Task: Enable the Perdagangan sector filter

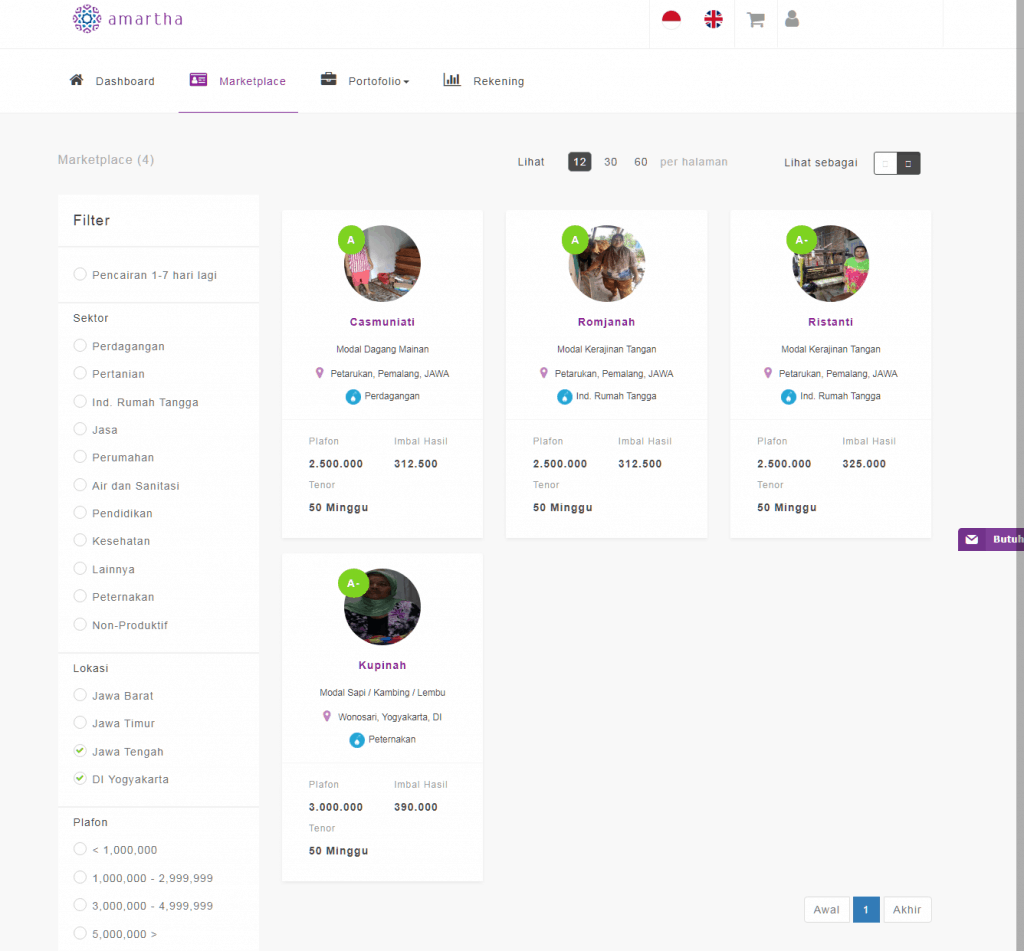Action: 80,346
